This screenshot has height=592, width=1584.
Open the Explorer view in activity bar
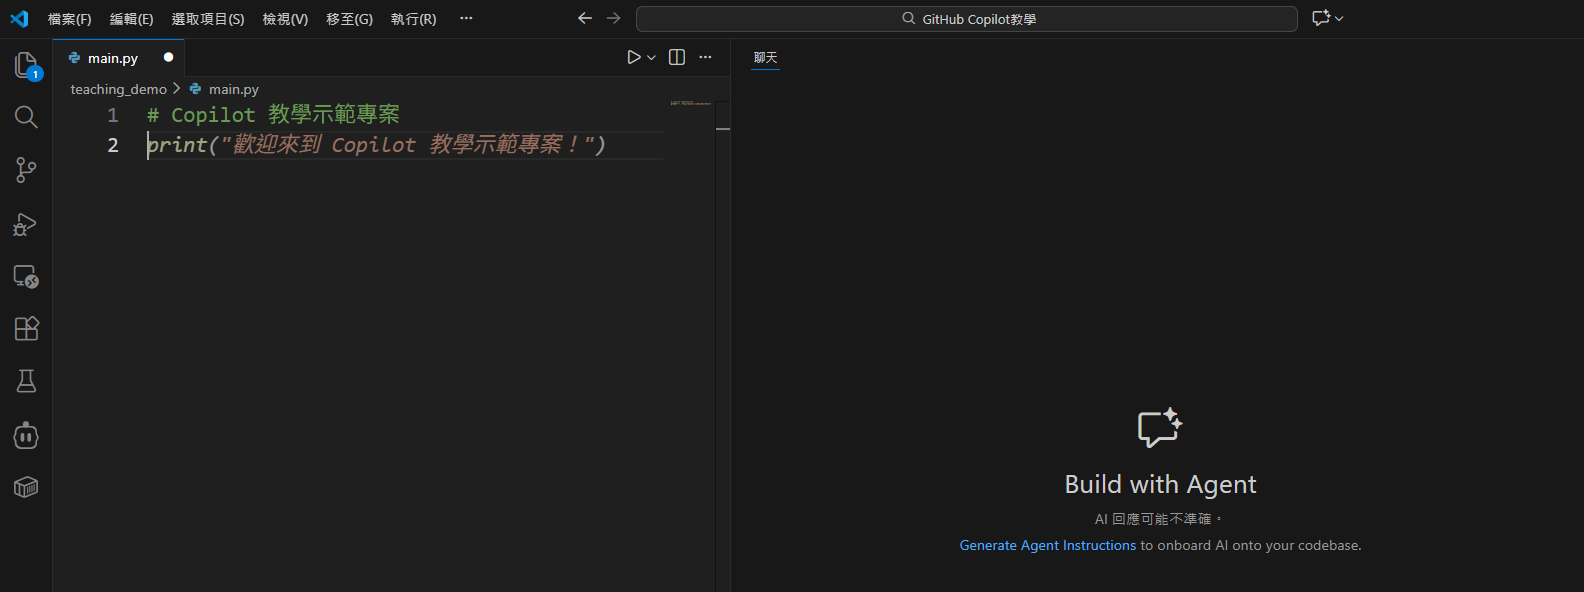pos(26,65)
